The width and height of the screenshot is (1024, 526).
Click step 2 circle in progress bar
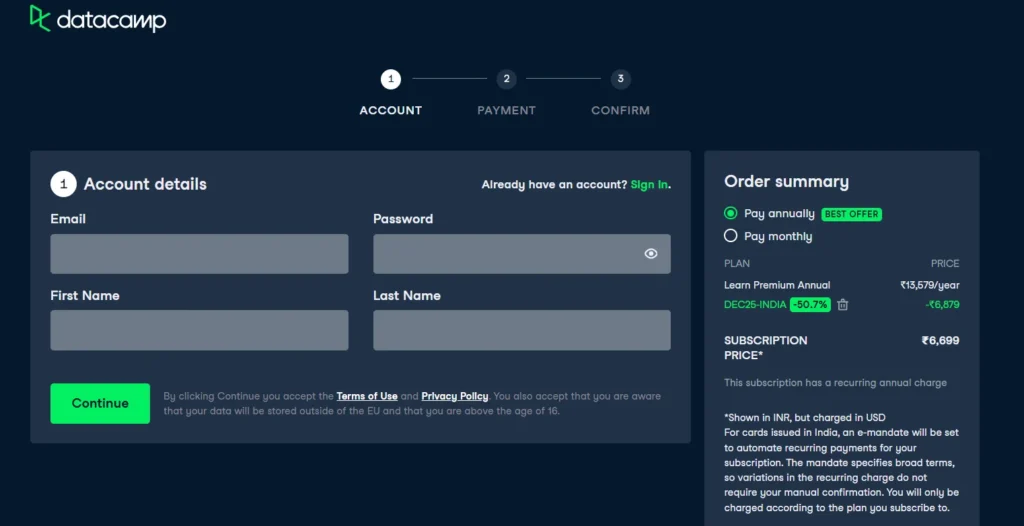(x=507, y=79)
